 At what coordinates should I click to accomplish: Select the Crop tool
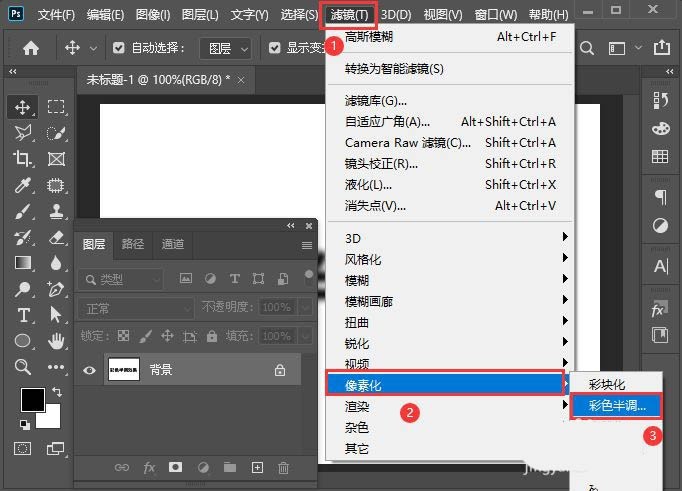[23, 159]
